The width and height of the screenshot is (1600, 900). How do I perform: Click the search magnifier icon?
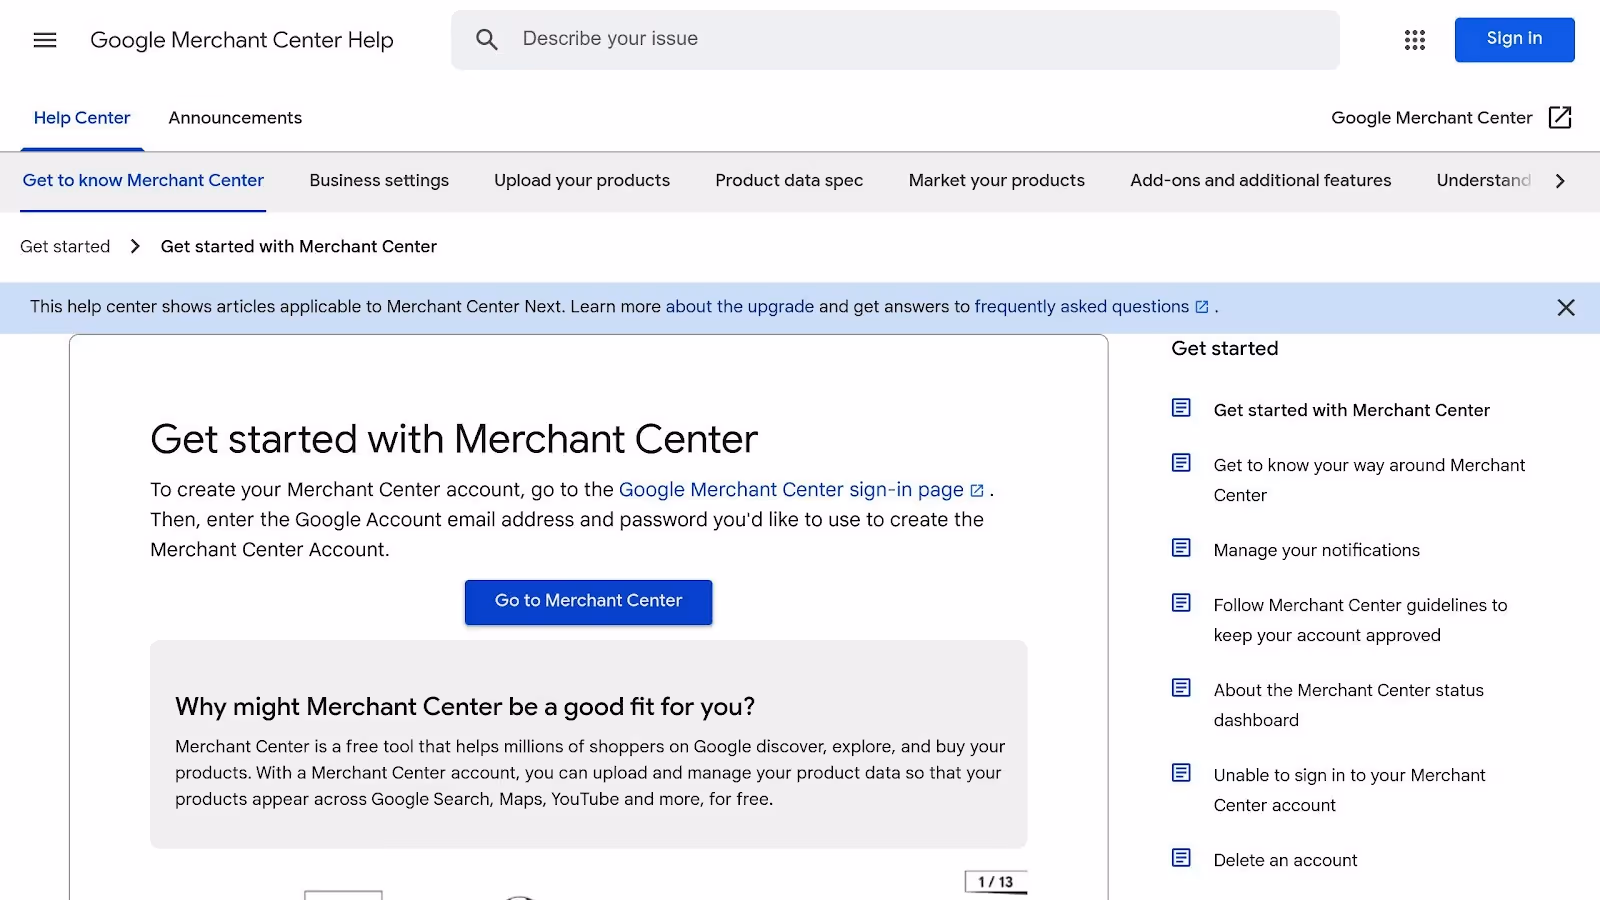tap(487, 40)
